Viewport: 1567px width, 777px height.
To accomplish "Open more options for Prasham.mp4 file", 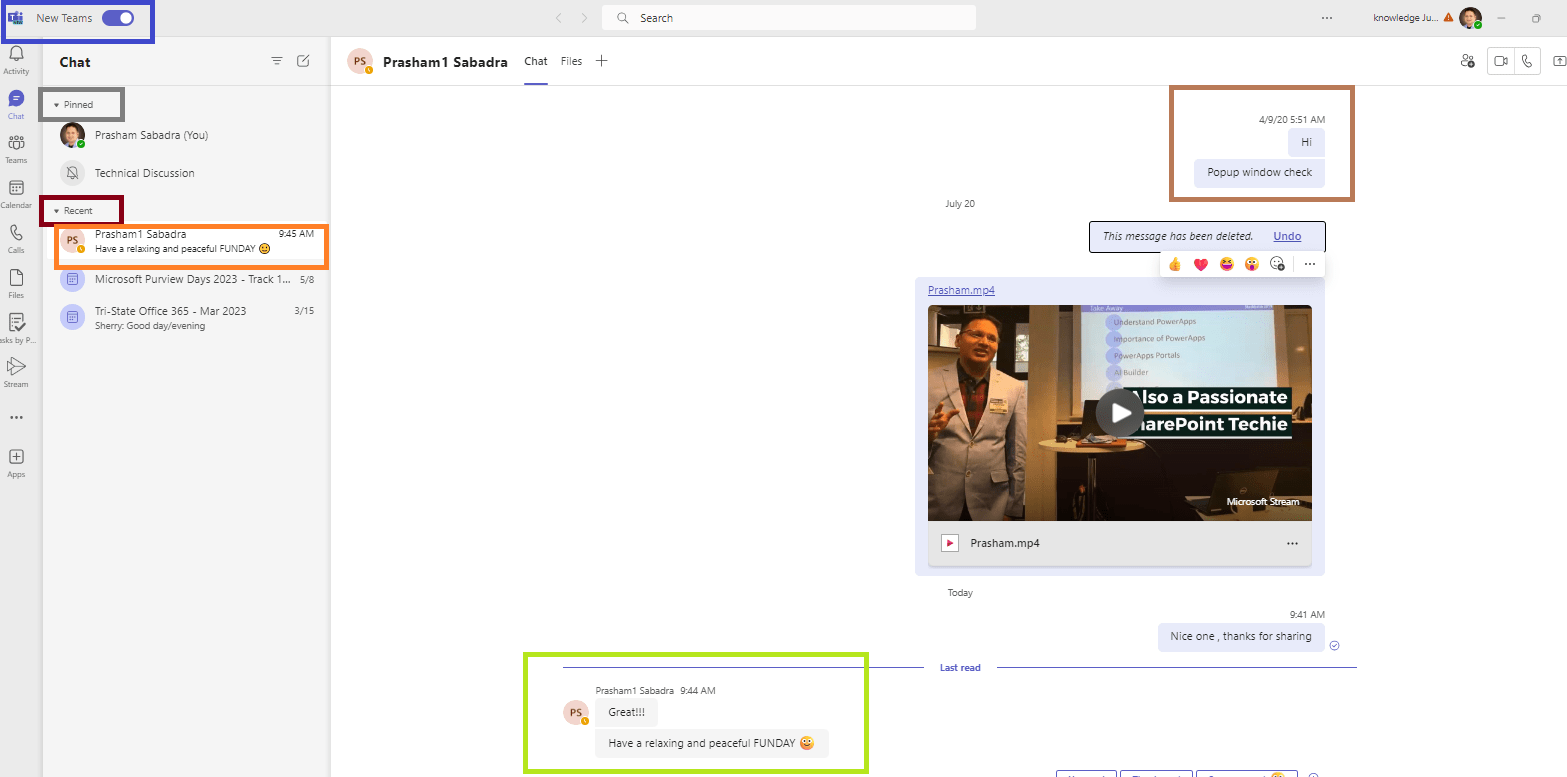I will click(x=1292, y=543).
